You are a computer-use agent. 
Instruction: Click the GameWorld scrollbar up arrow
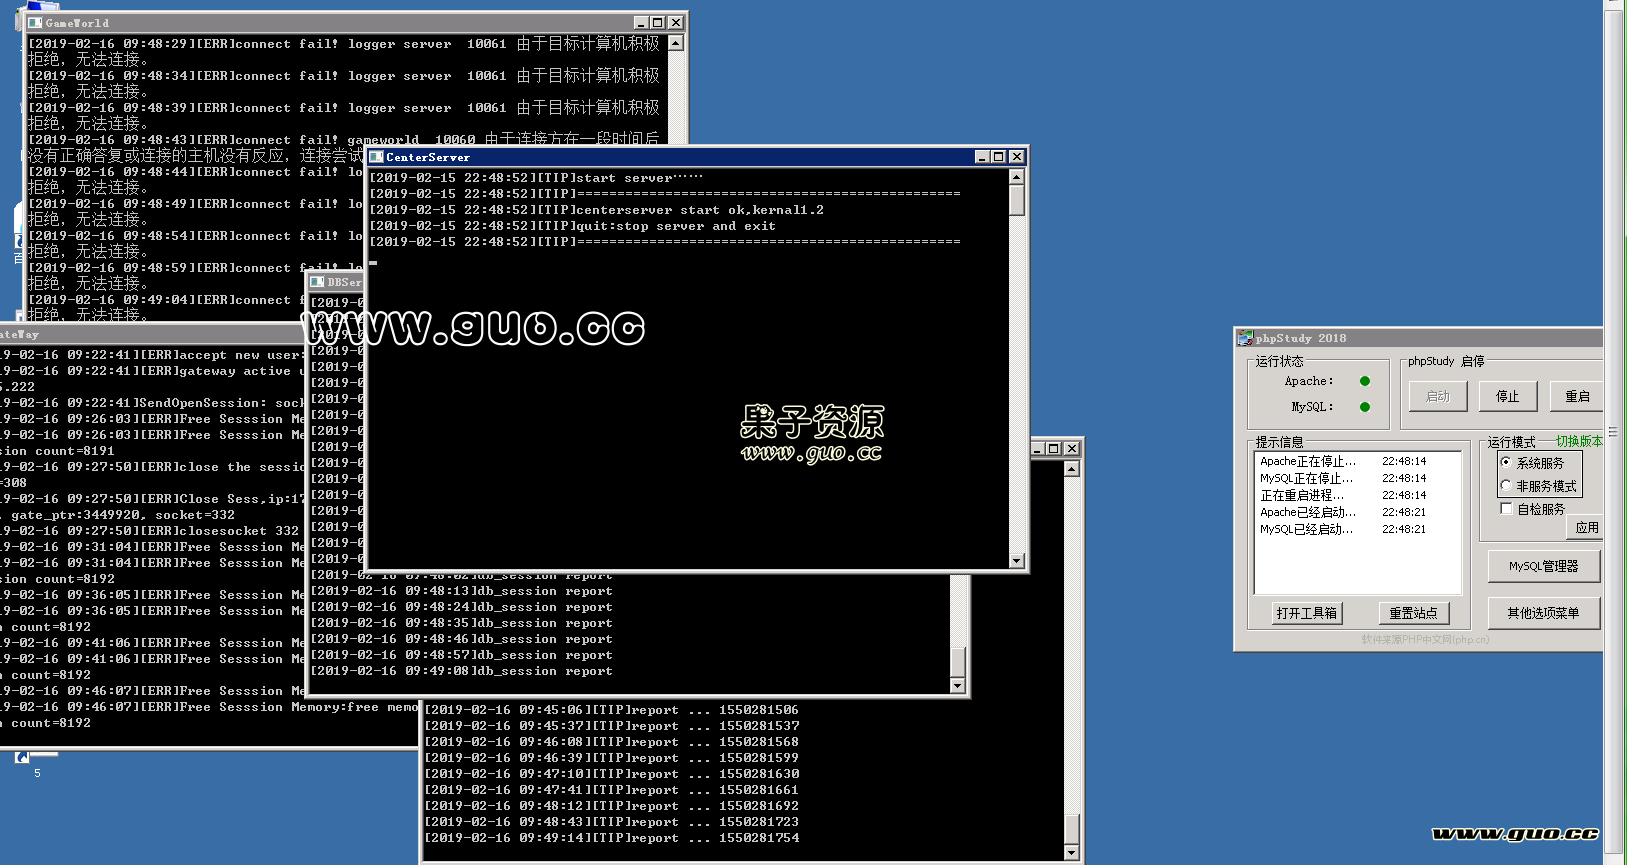coord(676,43)
